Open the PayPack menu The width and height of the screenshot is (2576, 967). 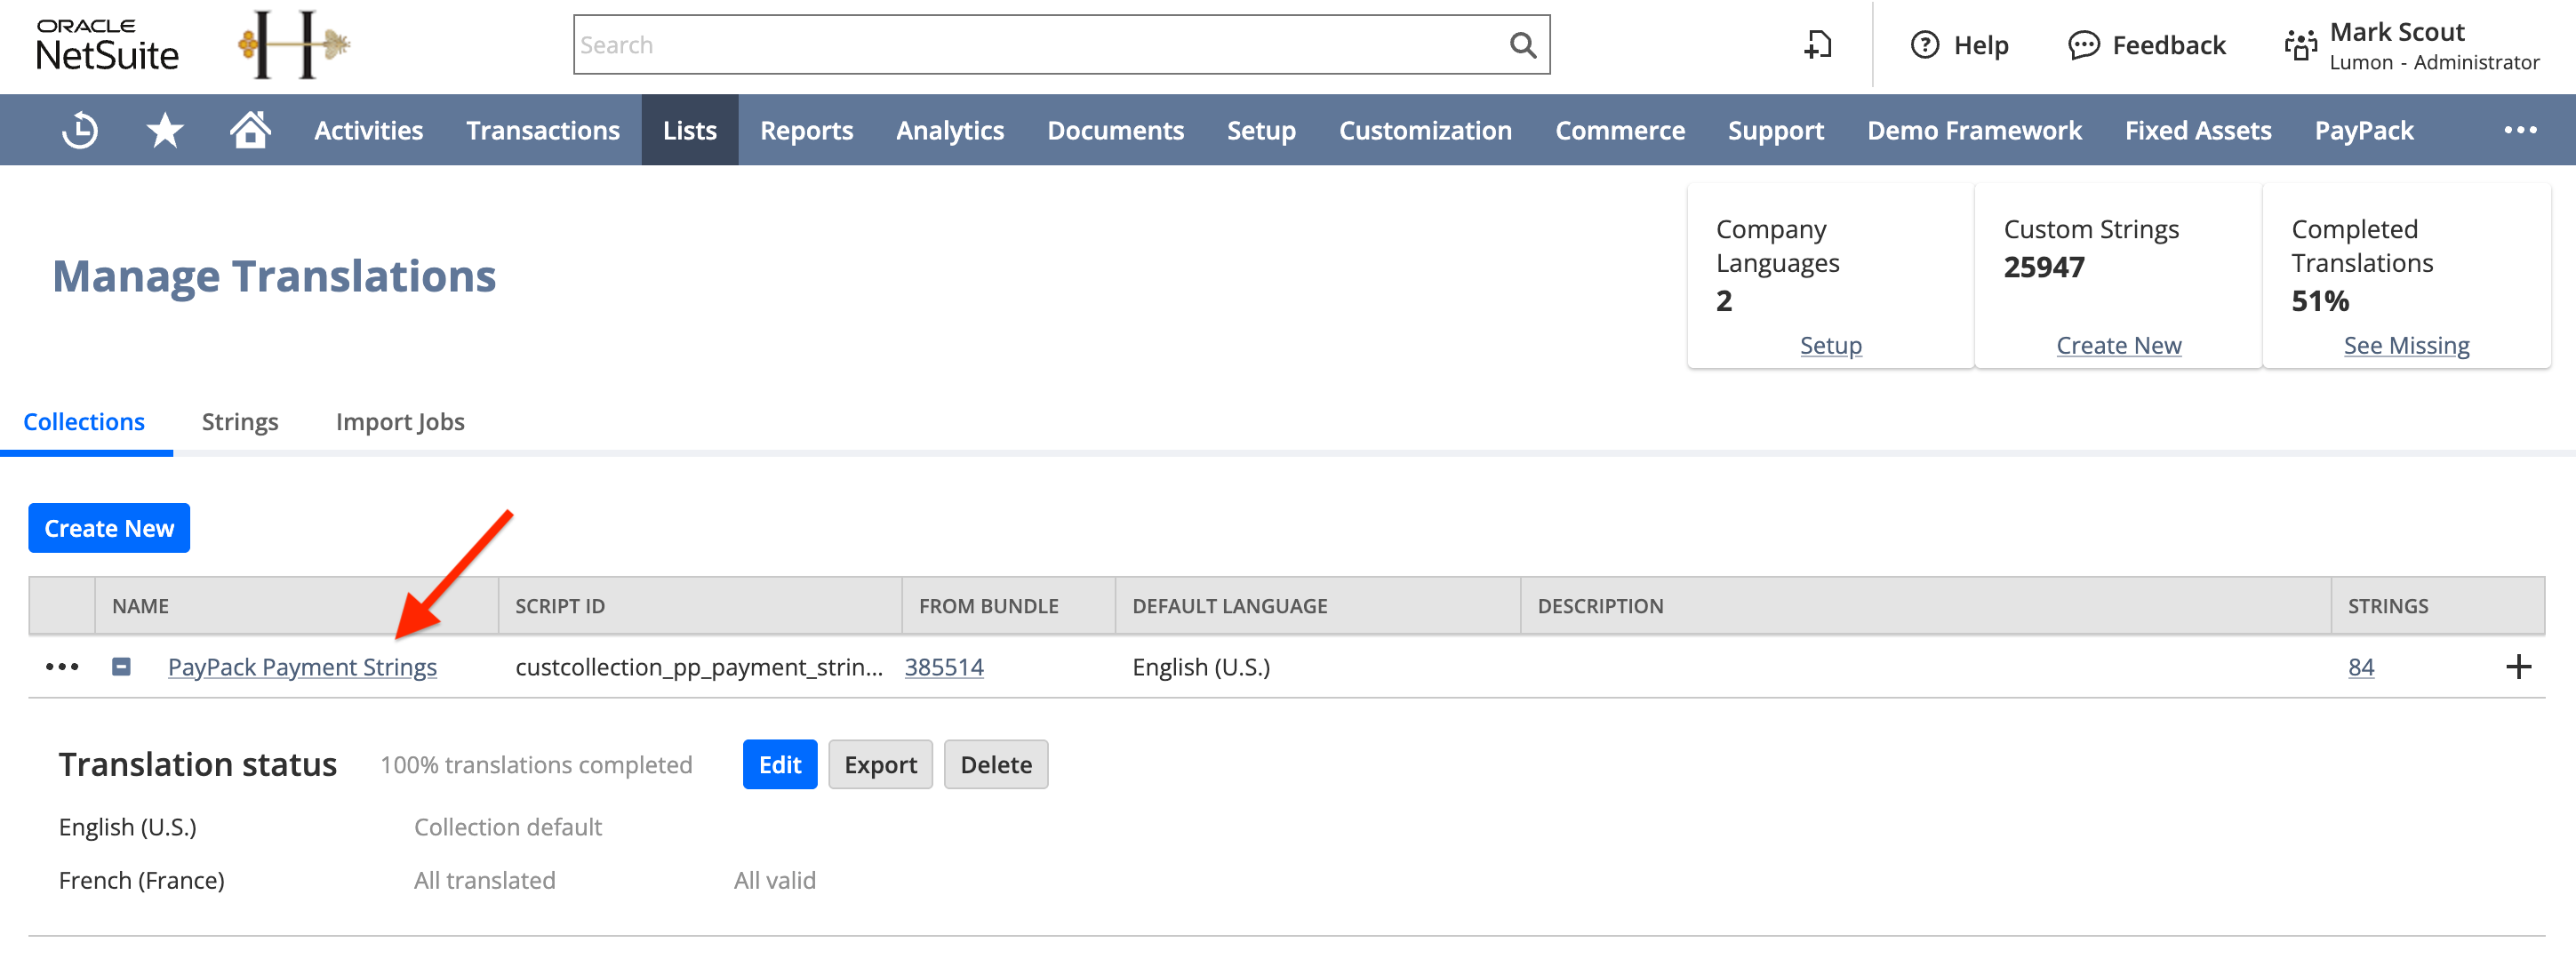tap(2364, 129)
